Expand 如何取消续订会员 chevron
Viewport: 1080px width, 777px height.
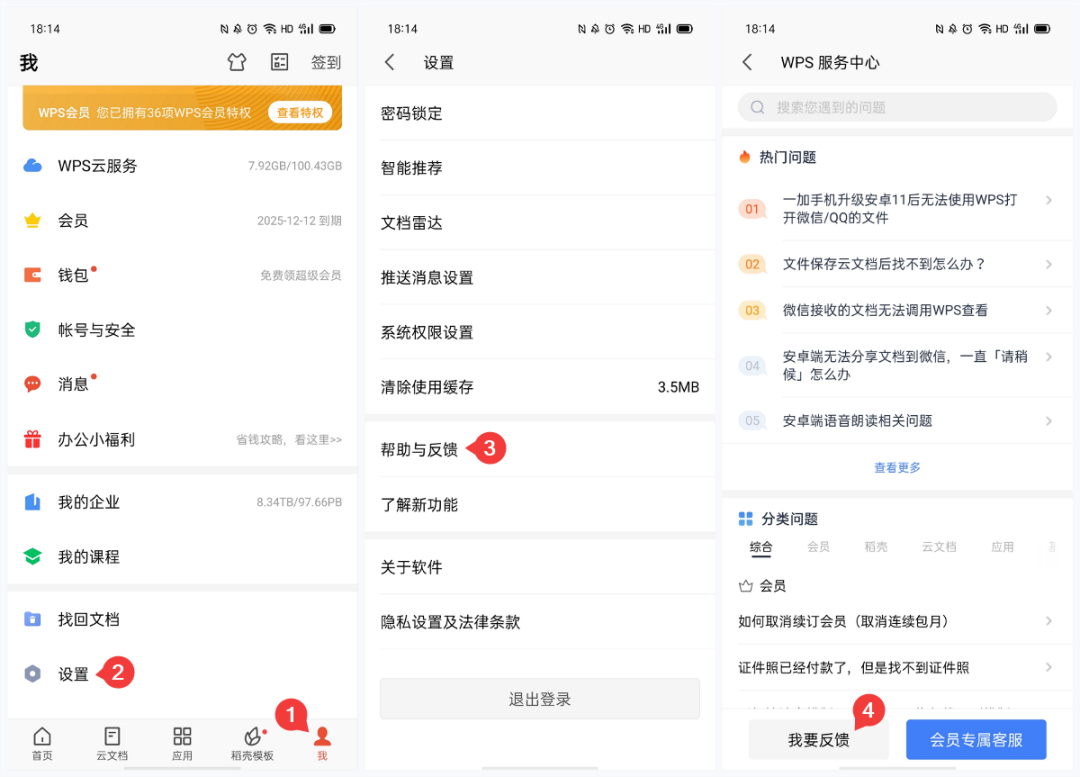[1048, 621]
